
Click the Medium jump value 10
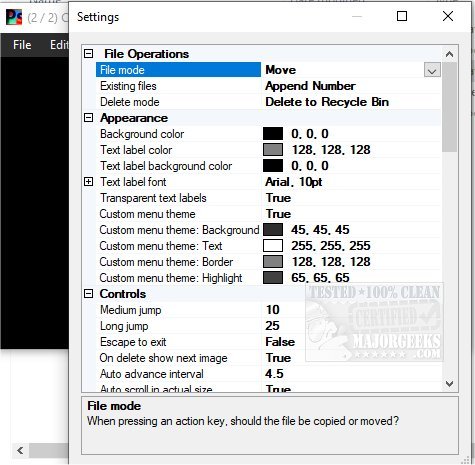click(x=272, y=310)
